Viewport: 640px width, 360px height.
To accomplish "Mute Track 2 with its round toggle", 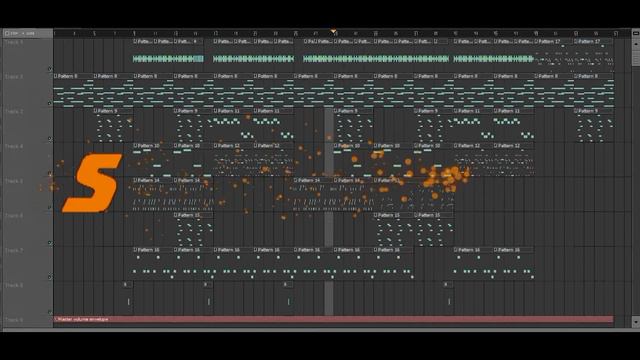I will (50, 138).
